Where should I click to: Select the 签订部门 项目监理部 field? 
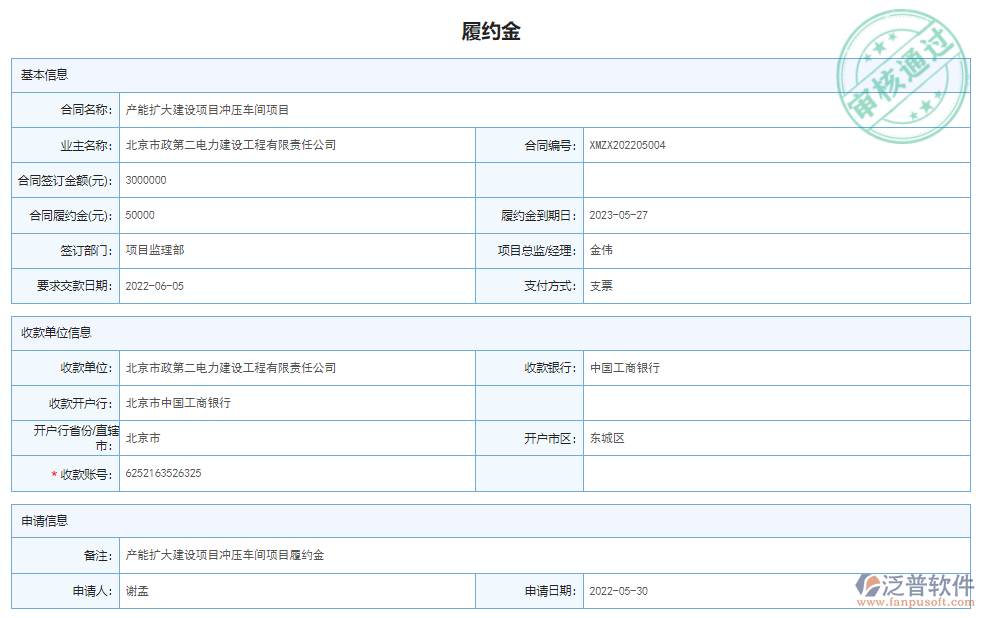155,250
